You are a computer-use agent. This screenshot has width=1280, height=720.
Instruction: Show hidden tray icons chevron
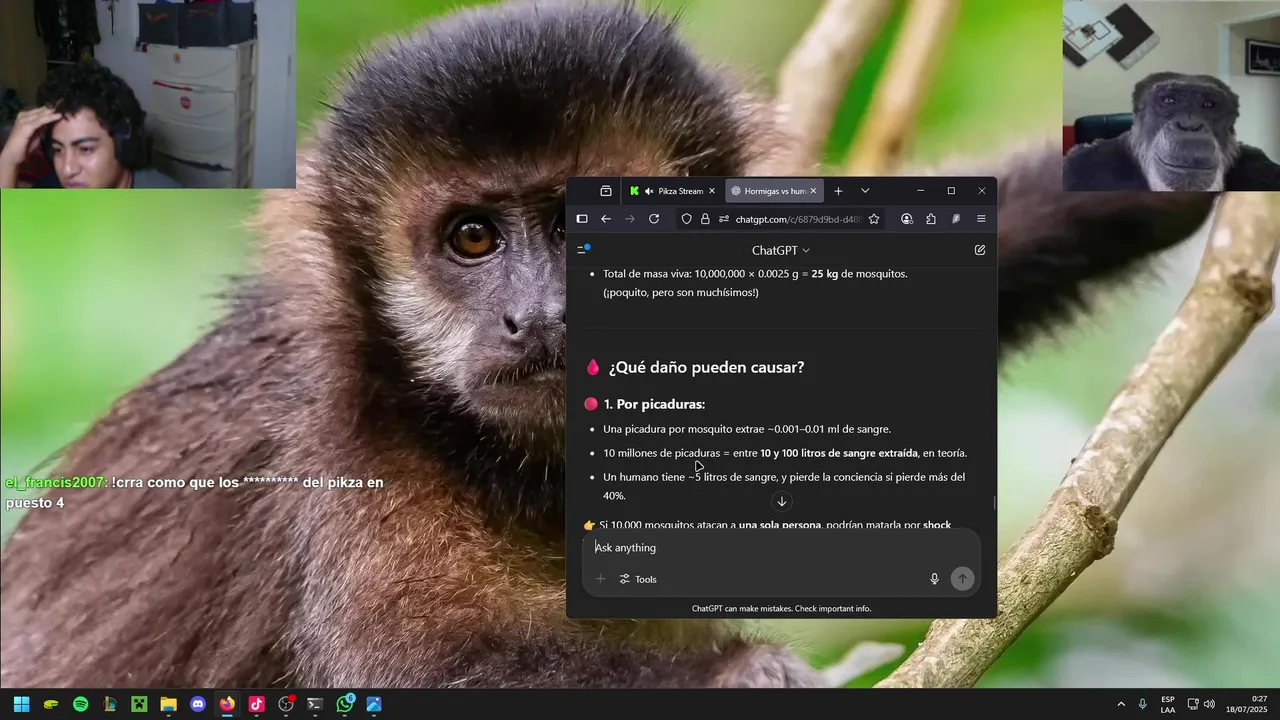coord(1121,704)
